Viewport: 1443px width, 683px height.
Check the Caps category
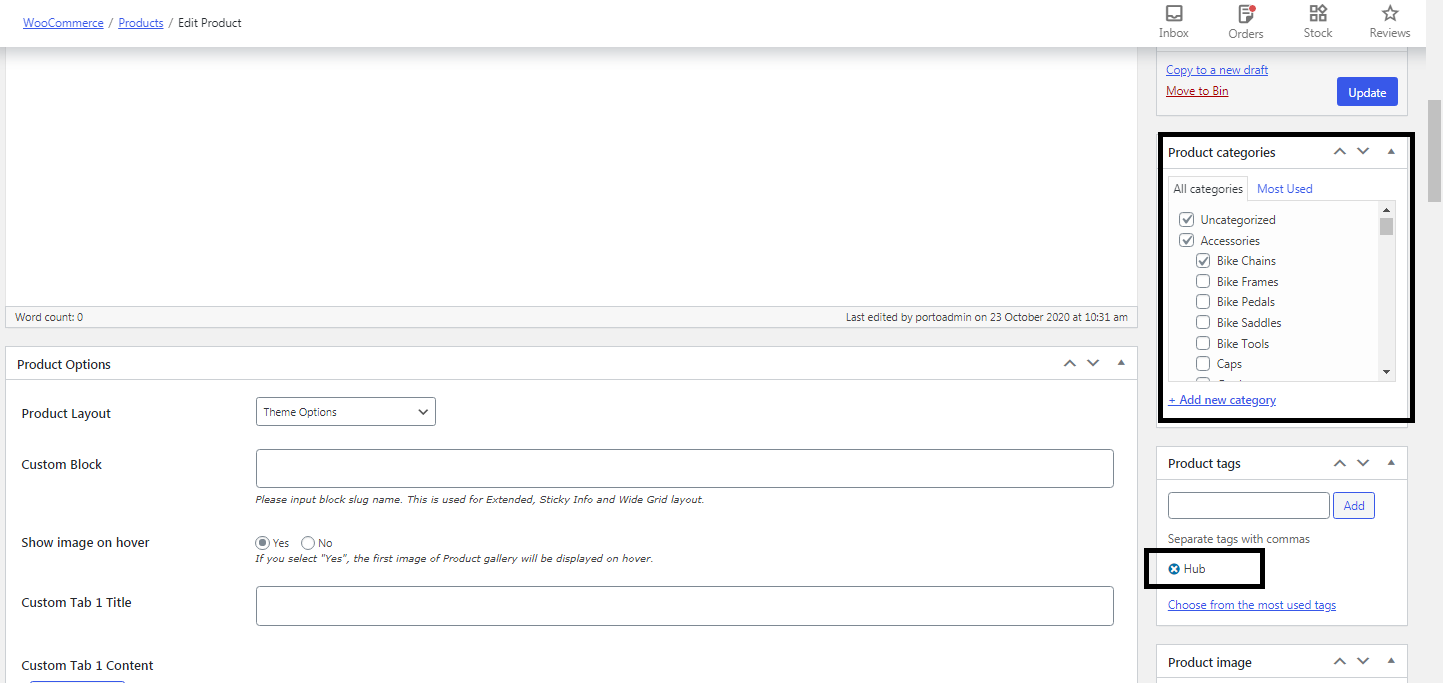click(1203, 364)
